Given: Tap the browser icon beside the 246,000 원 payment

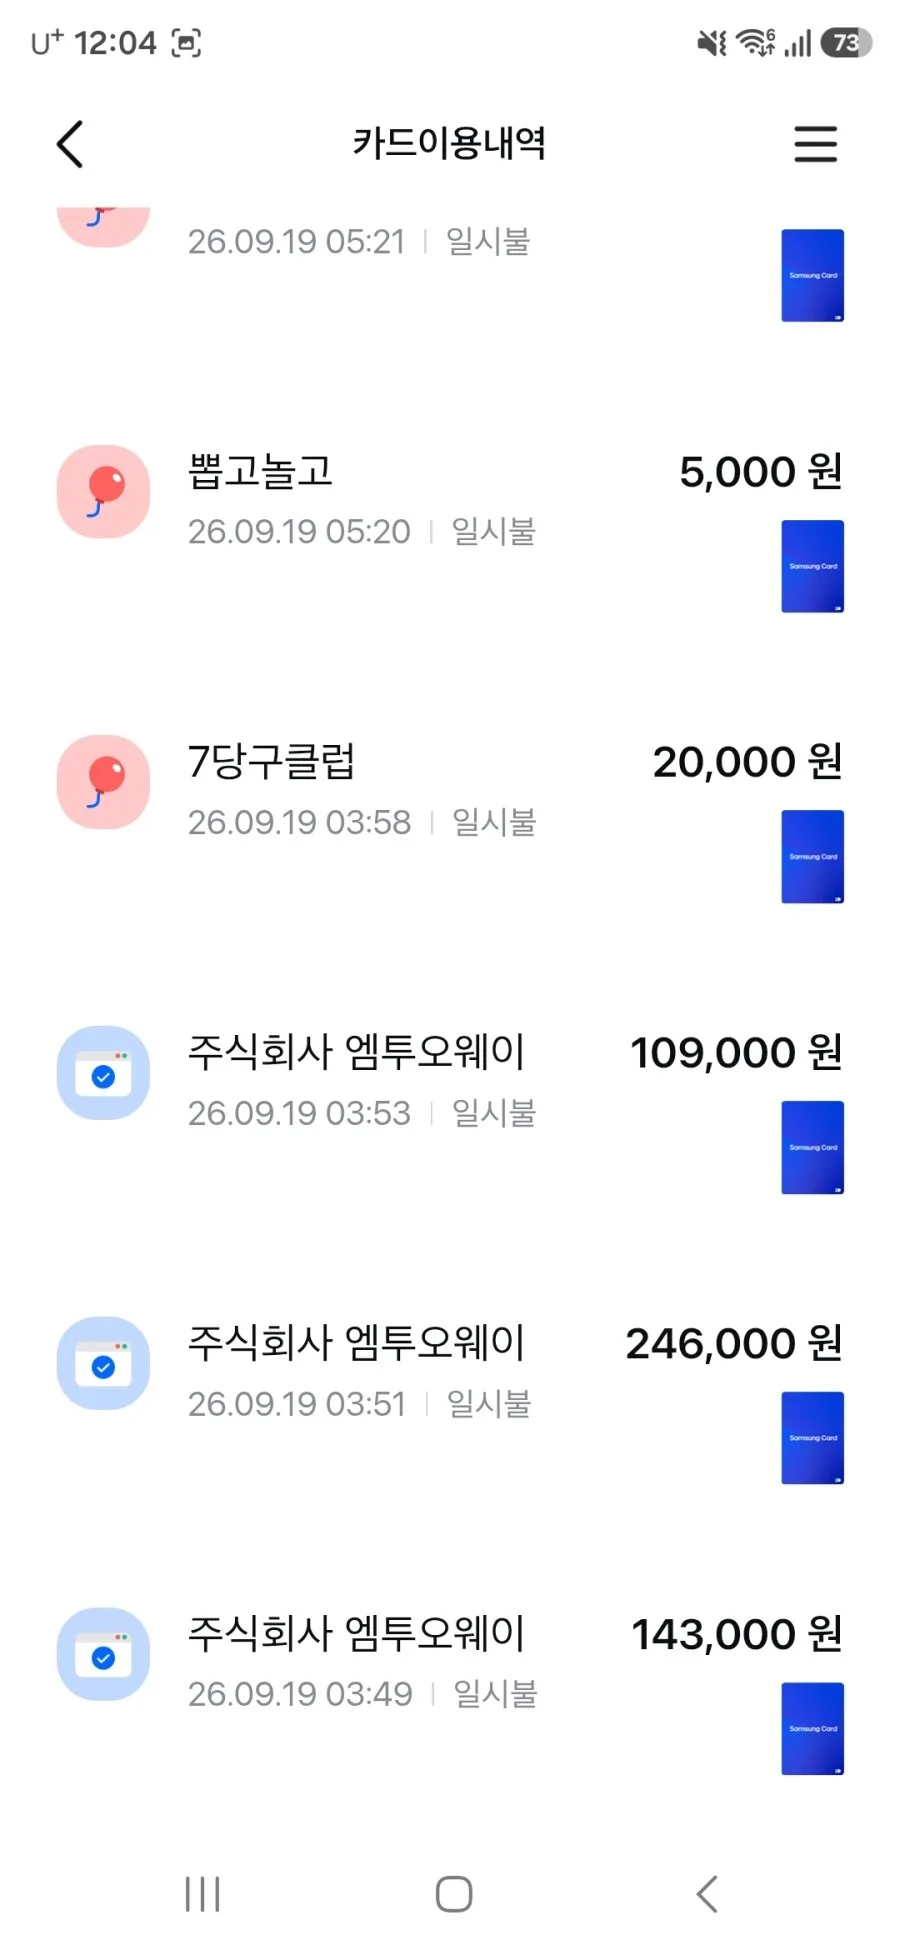Looking at the screenshot, I should click(103, 1363).
